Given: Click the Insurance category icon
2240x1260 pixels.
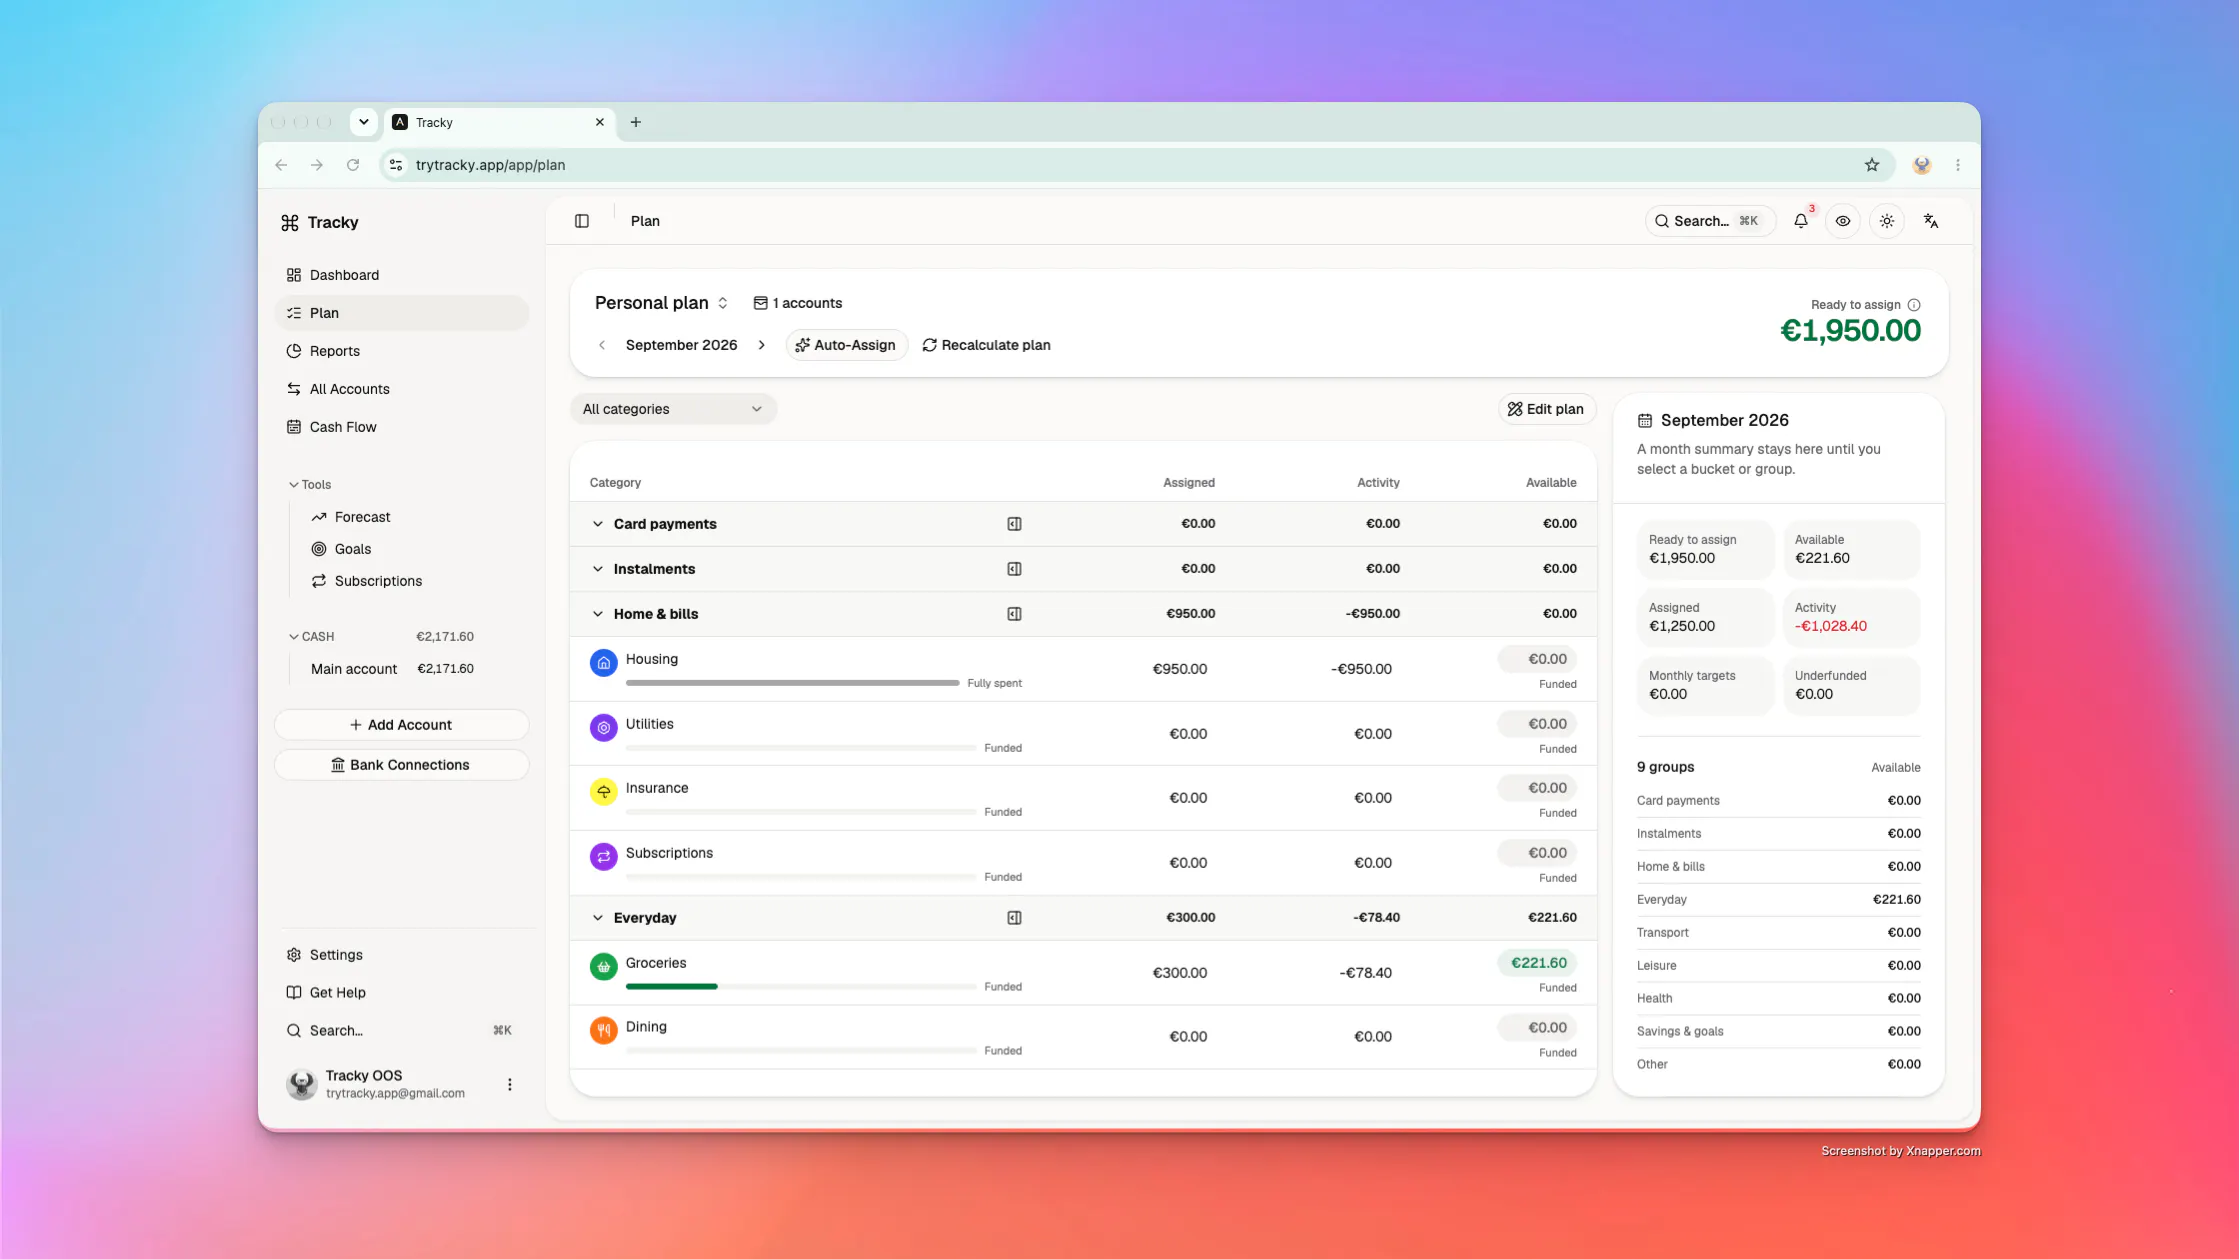Looking at the screenshot, I should [604, 792].
